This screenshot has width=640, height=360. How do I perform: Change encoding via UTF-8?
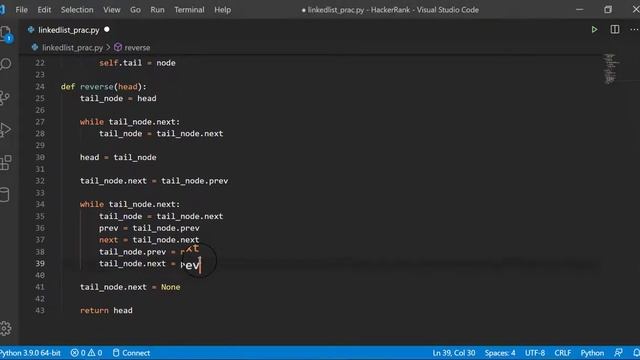coord(535,353)
